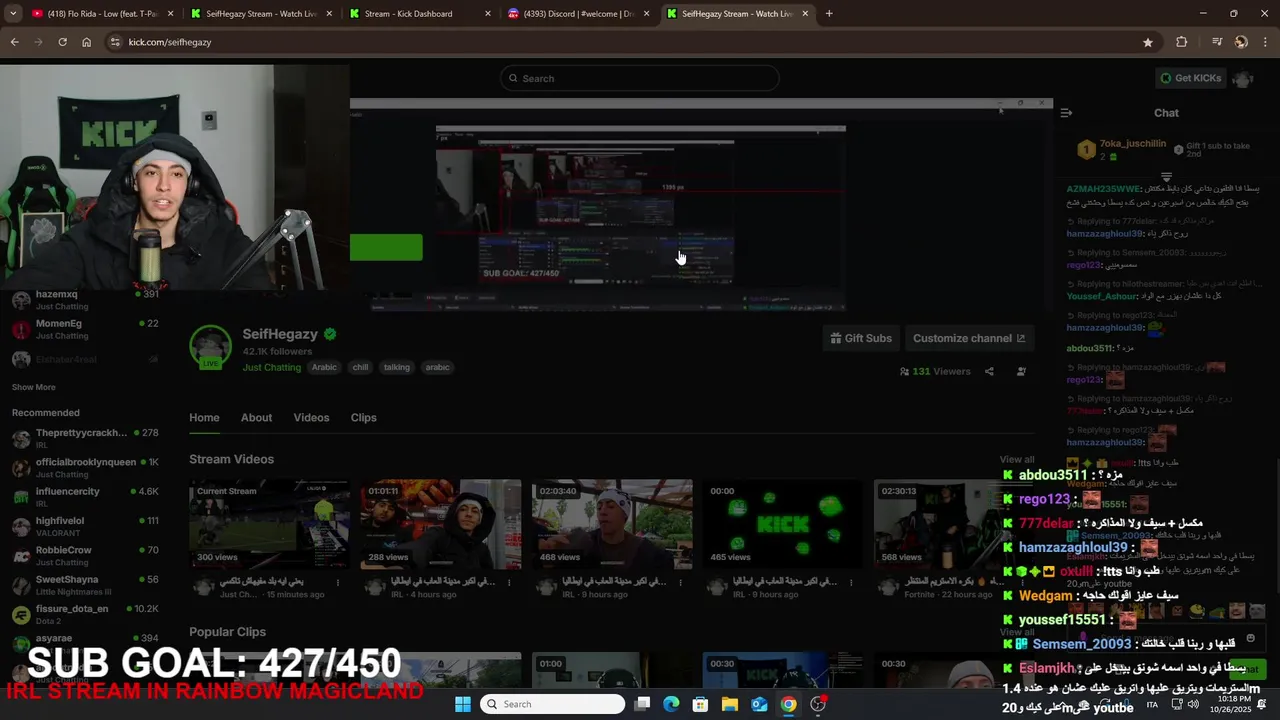Open the 02:03:40 video thumbnail
The width and height of the screenshot is (1280, 720).
[x=612, y=524]
